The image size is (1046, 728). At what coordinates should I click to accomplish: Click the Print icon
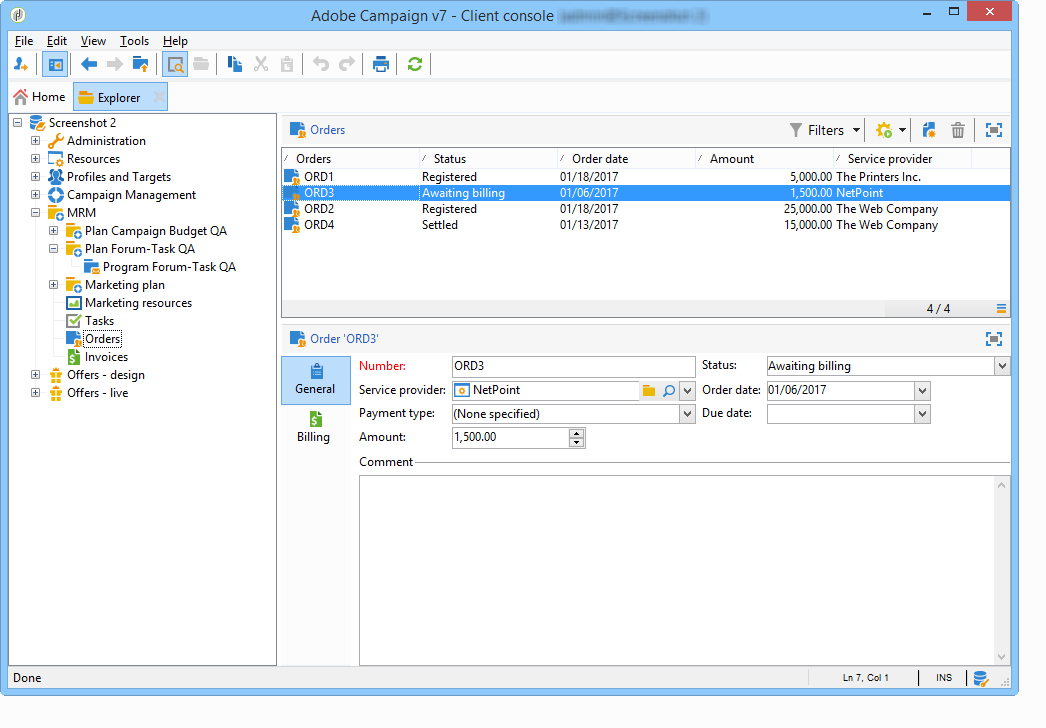coord(381,65)
